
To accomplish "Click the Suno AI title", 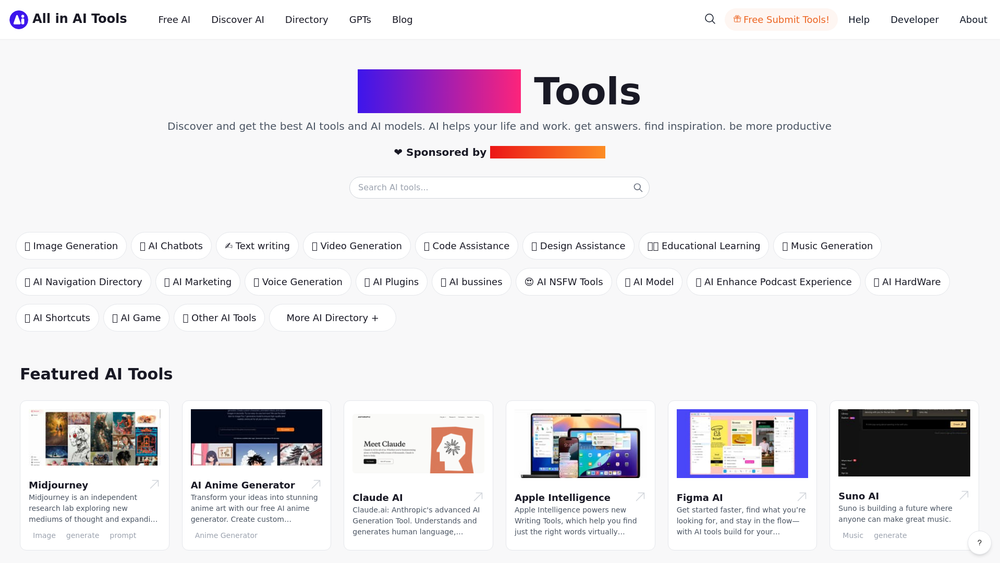I will [x=858, y=495].
